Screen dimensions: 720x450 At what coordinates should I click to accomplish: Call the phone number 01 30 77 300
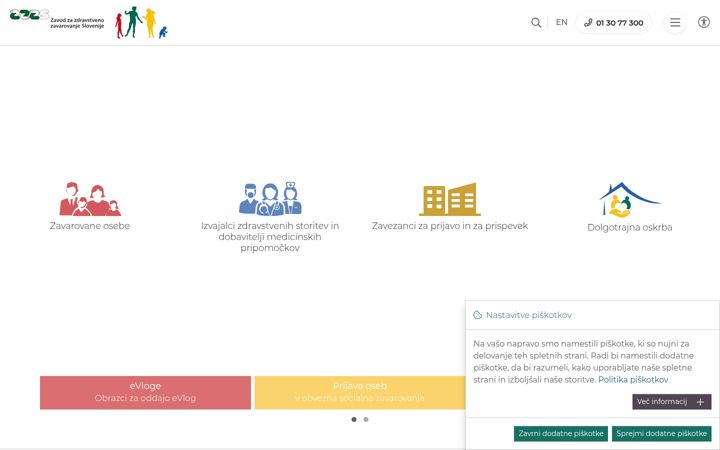click(613, 22)
